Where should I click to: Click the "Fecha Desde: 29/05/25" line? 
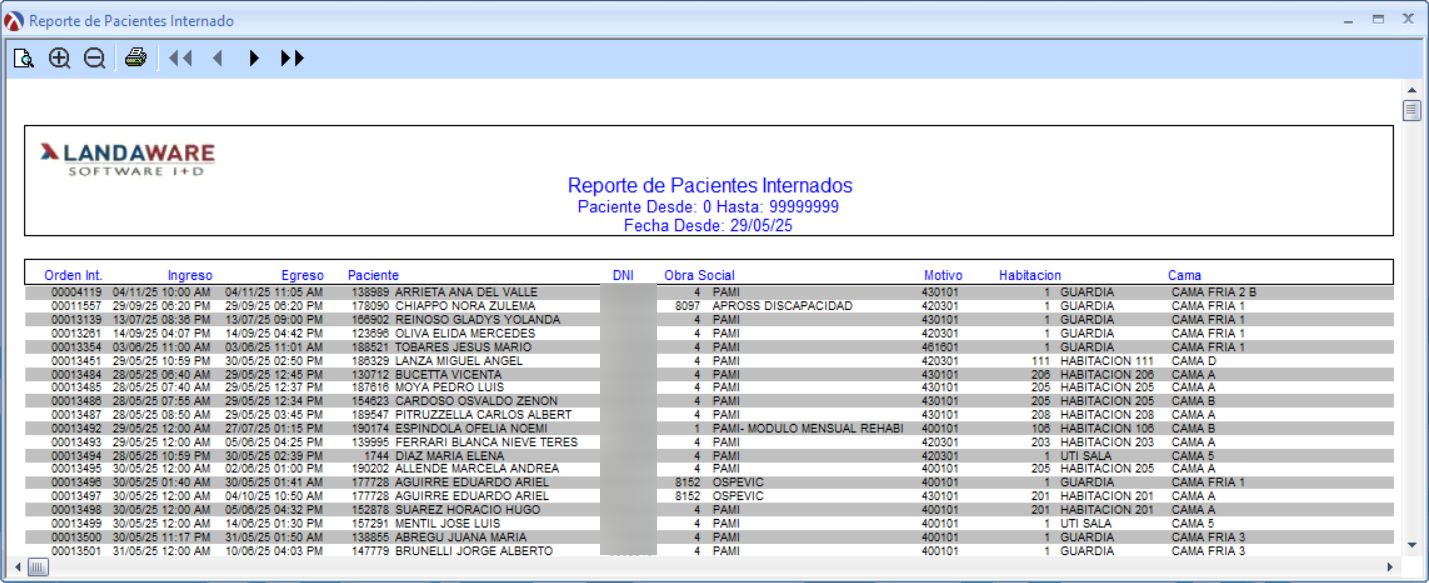[x=709, y=226]
